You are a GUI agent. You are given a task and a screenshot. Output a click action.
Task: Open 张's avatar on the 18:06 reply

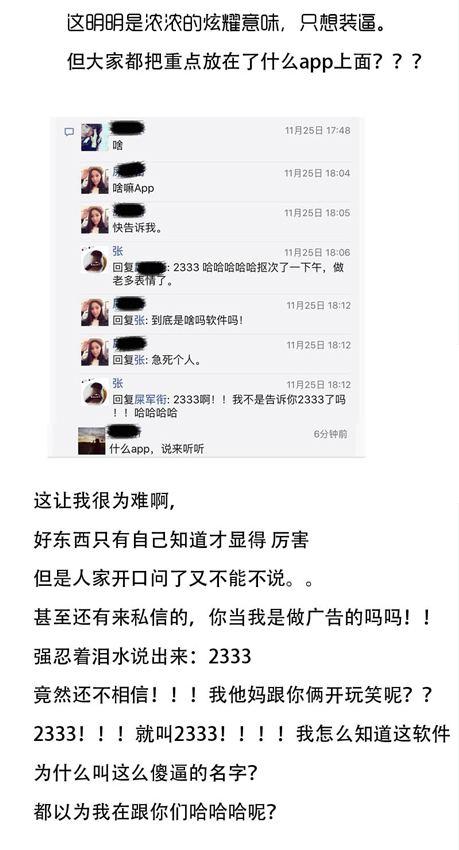click(94, 259)
